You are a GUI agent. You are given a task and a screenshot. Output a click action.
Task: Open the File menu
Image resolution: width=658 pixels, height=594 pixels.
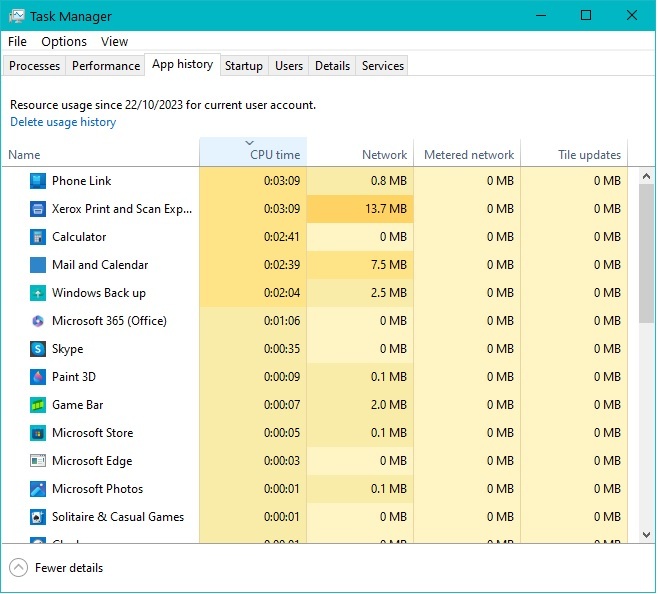(x=17, y=42)
